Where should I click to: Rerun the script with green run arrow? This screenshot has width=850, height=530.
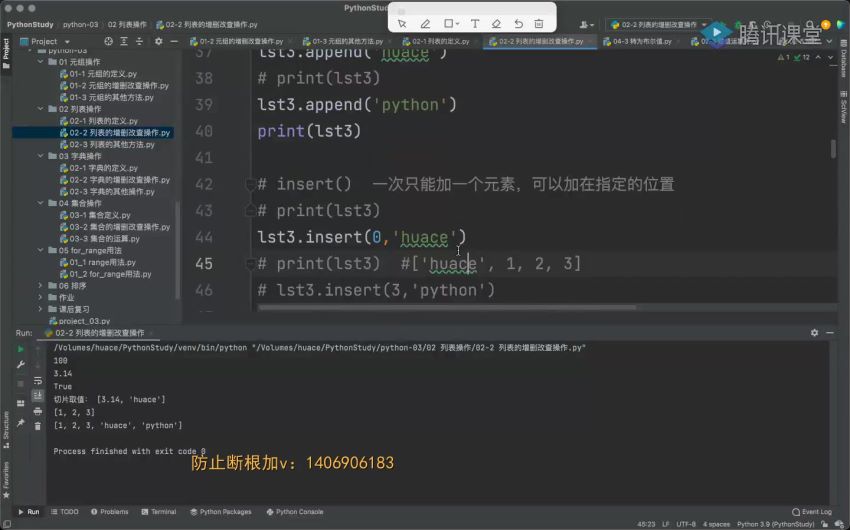pos(20,349)
